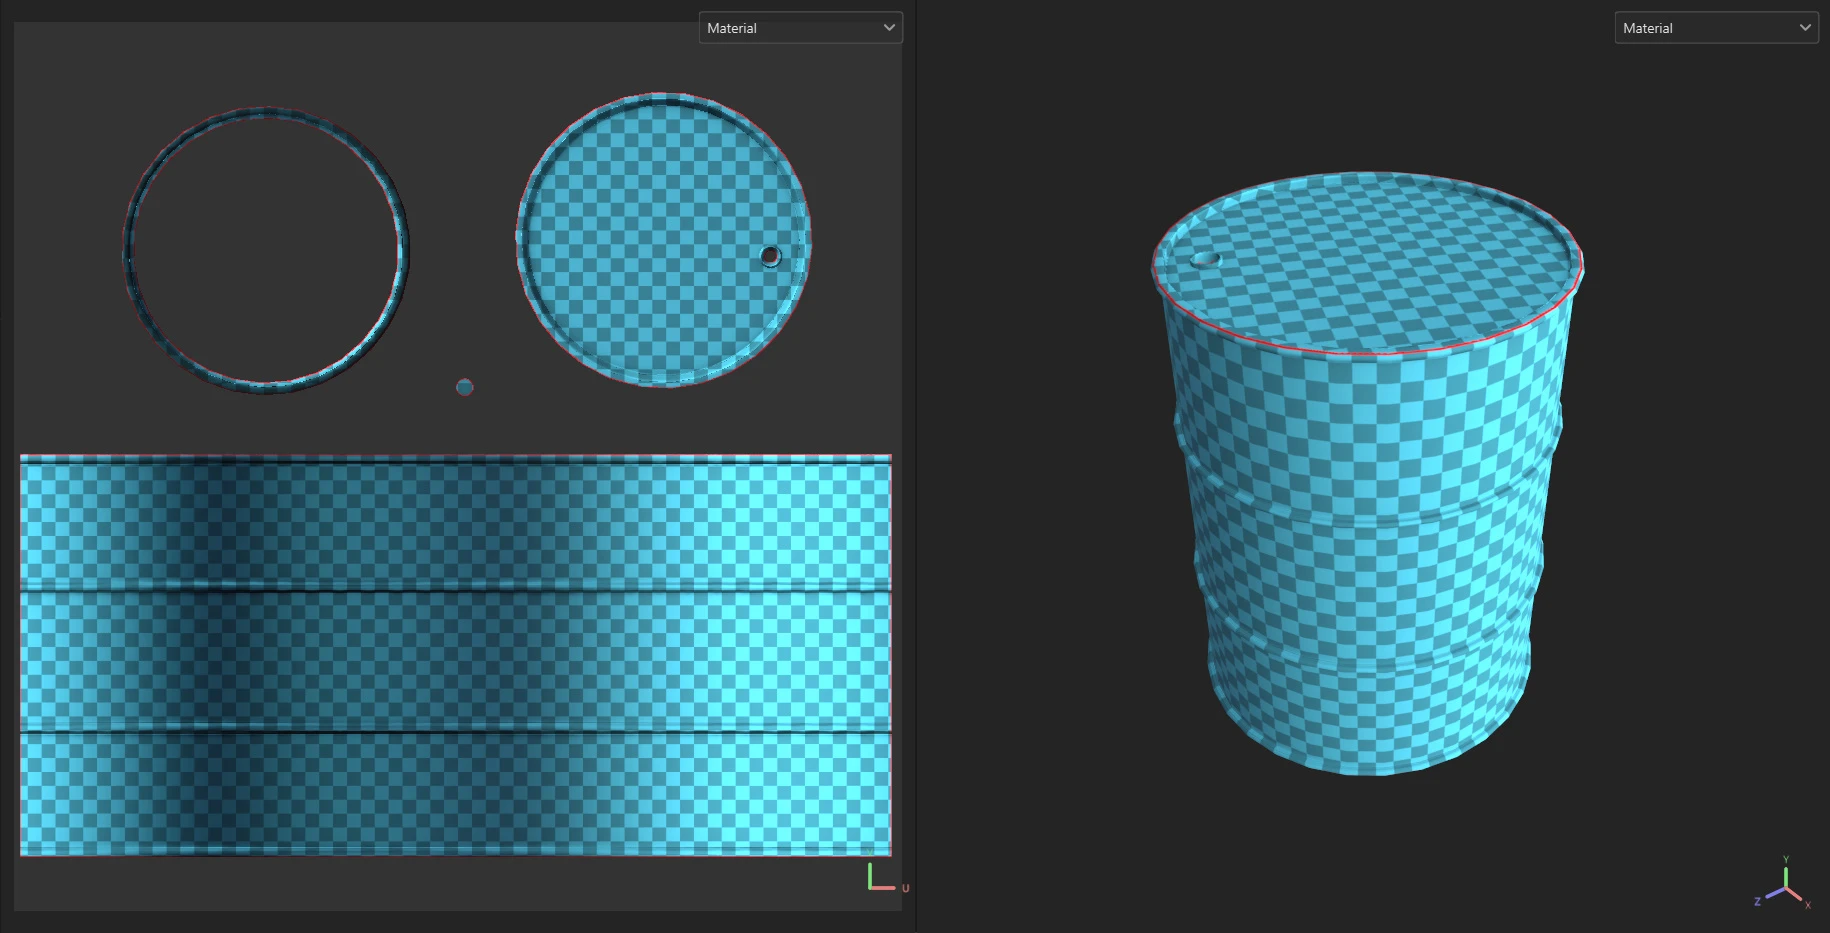1830x933 pixels.
Task: Click the green V axis of the UV gizmo
Action: click(x=870, y=873)
